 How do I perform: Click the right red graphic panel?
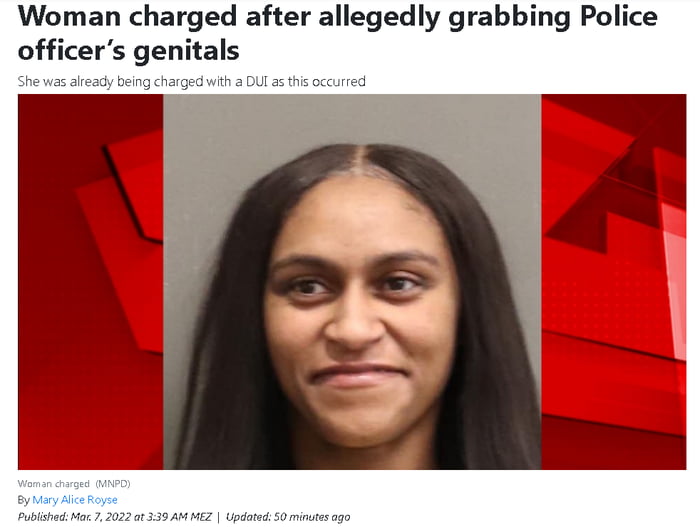(614, 282)
